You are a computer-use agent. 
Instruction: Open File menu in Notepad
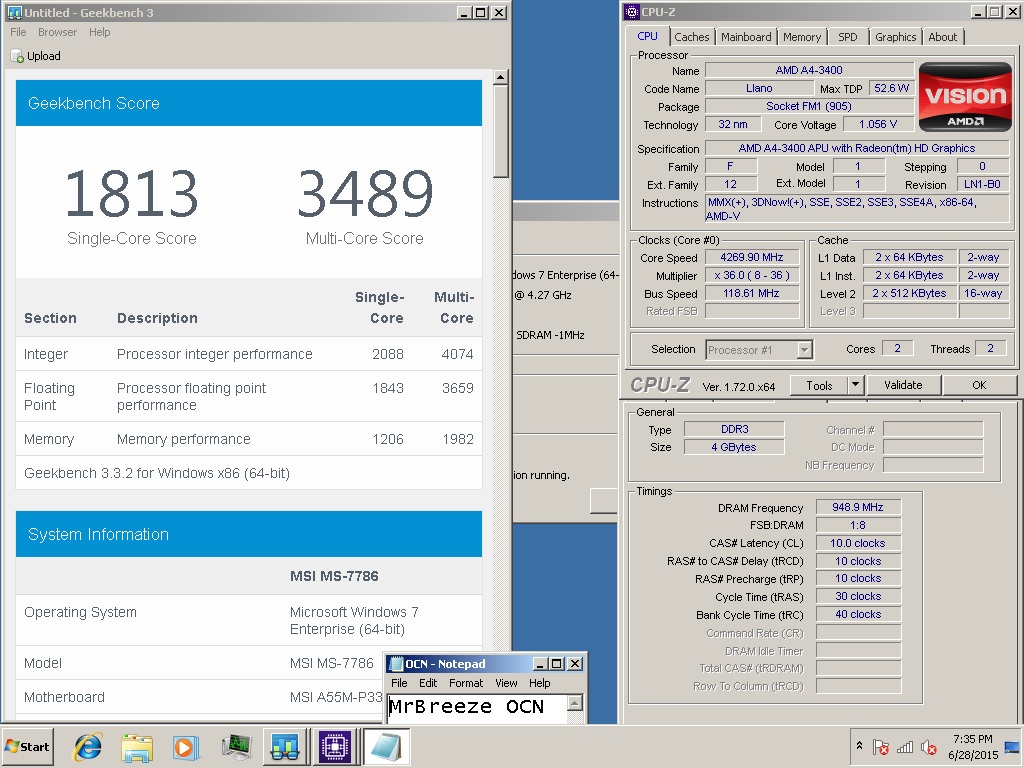click(x=399, y=683)
